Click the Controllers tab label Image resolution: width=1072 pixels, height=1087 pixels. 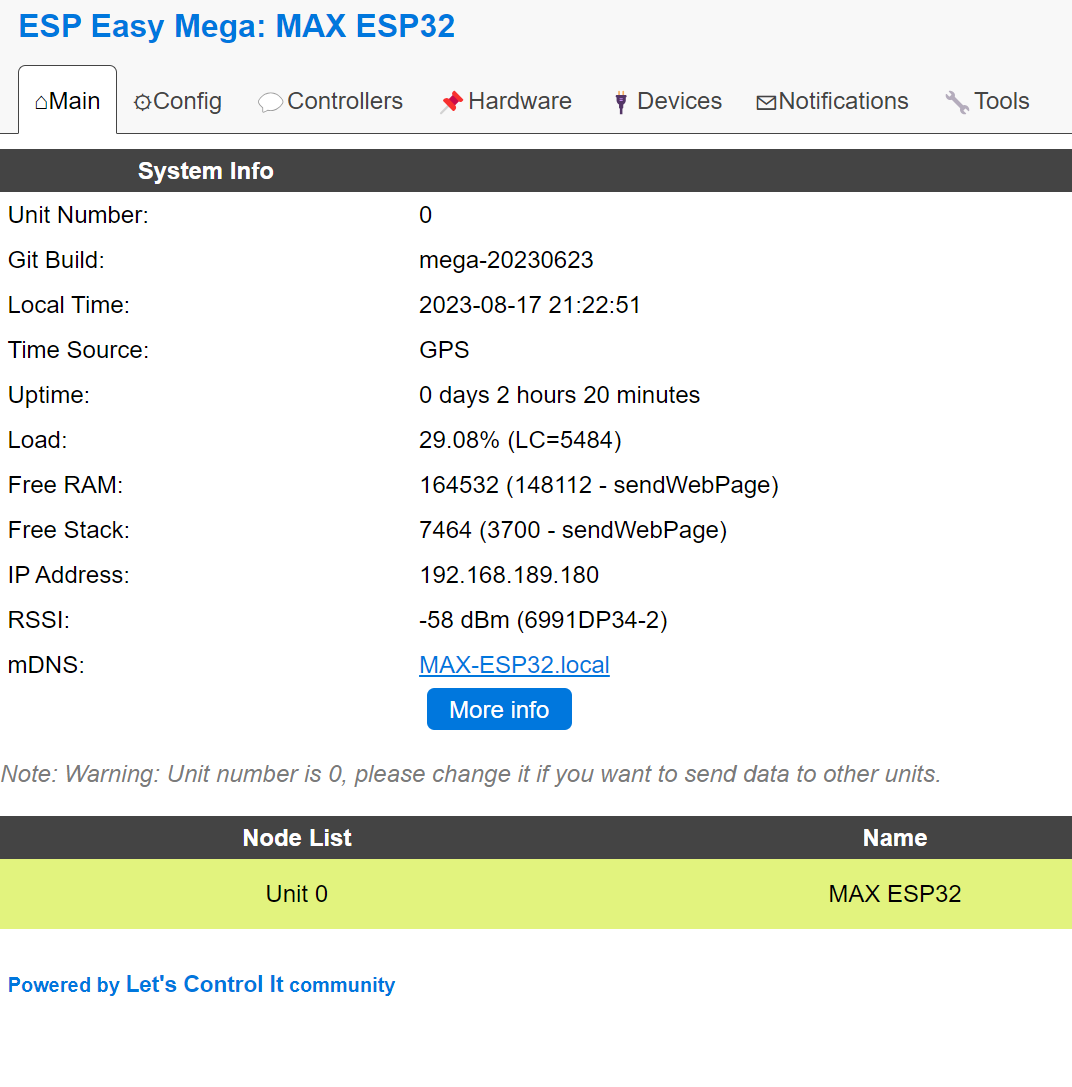pyautogui.click(x=345, y=101)
